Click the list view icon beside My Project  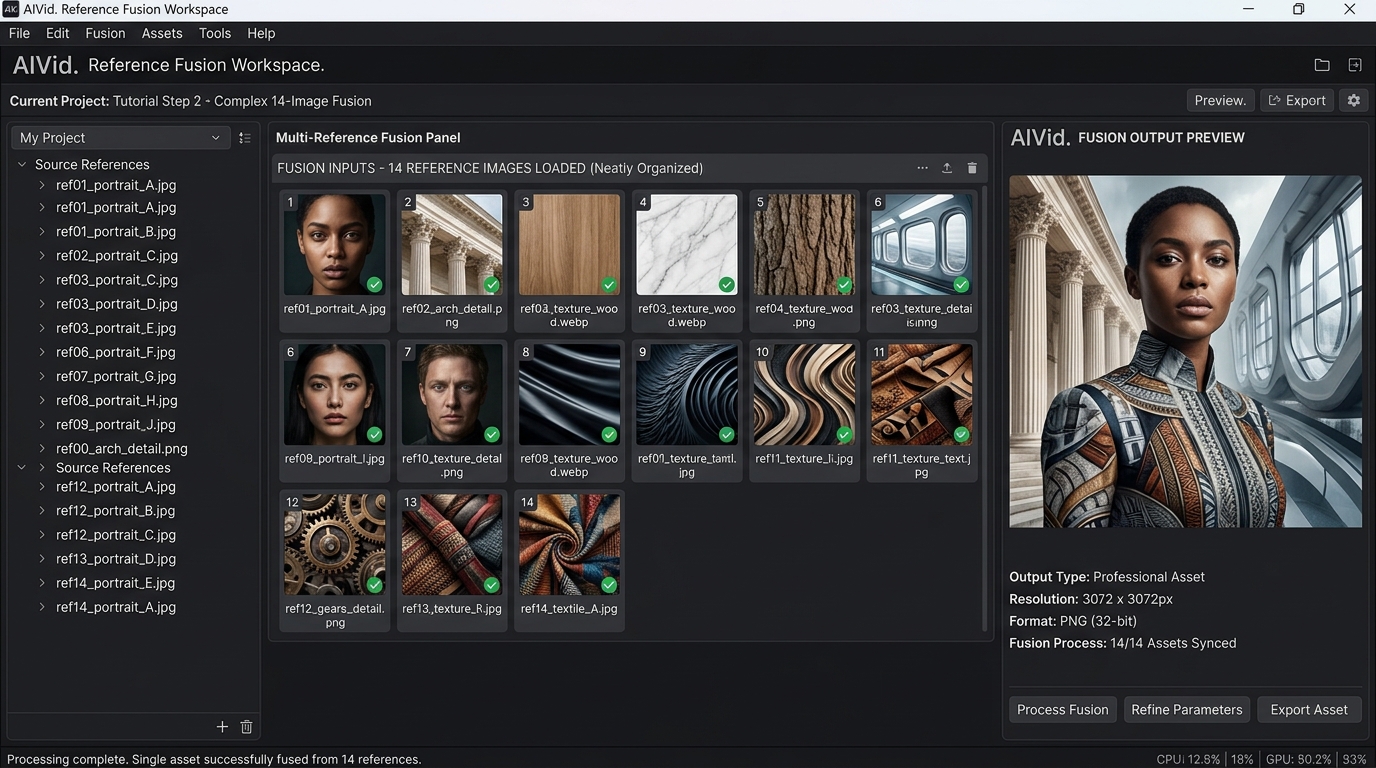245,138
